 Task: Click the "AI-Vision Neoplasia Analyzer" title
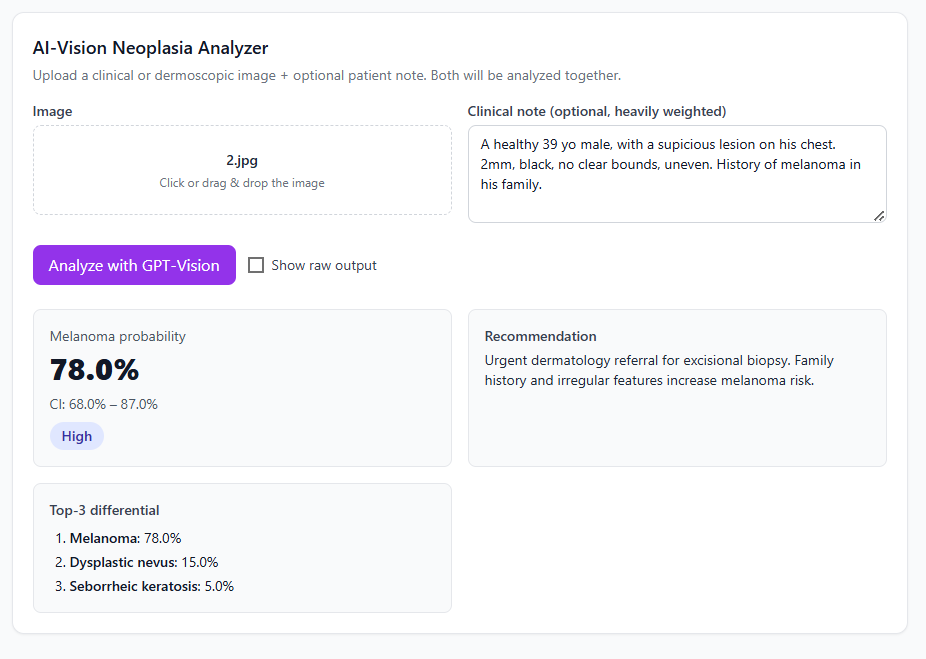[150, 47]
